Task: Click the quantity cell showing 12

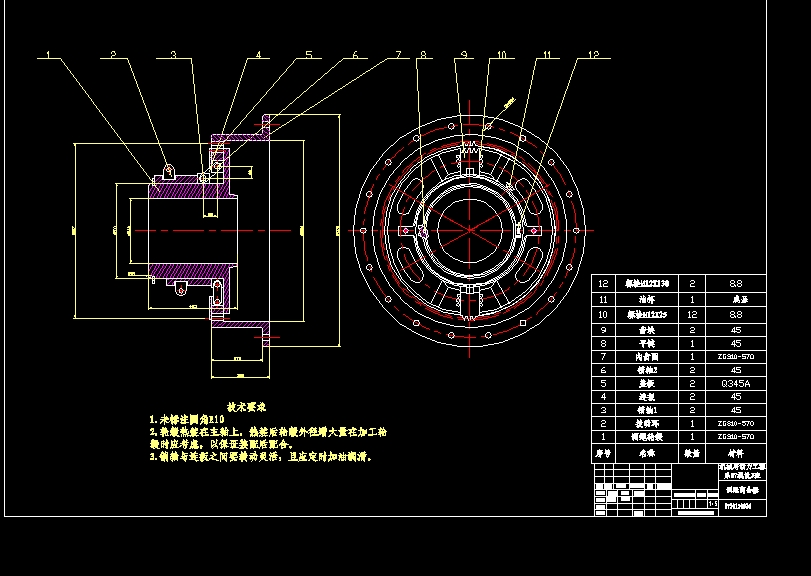Action: point(691,313)
